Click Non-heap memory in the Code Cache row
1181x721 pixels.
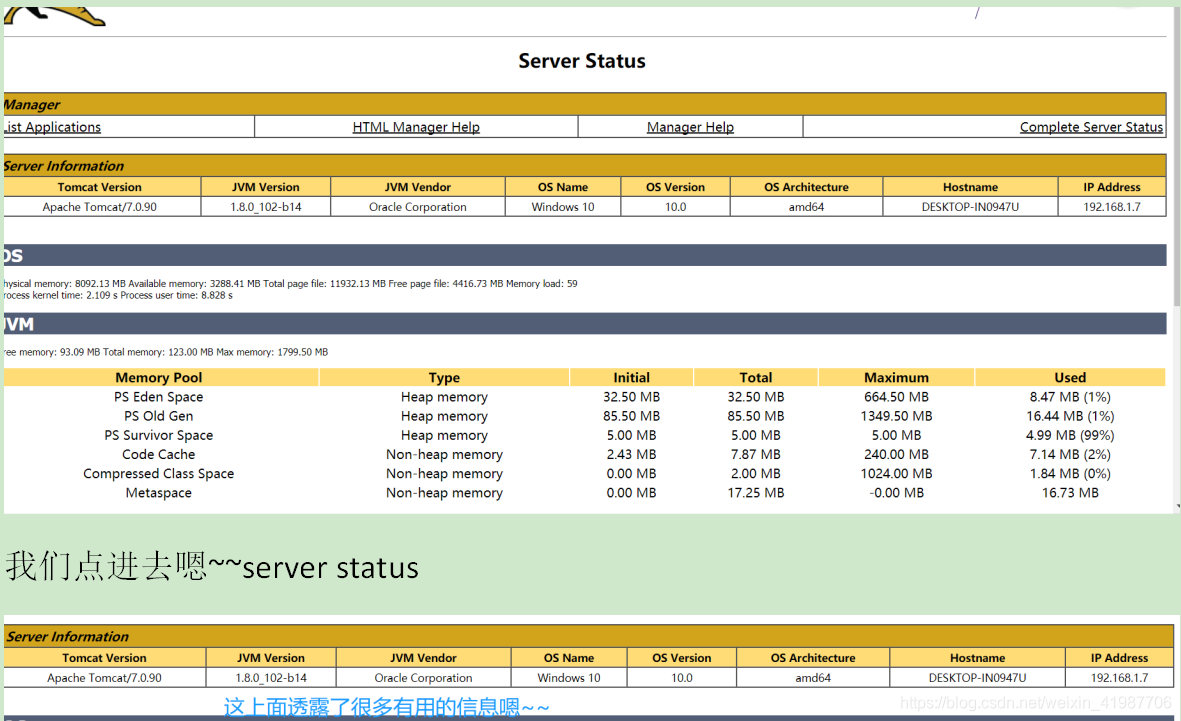[444, 454]
